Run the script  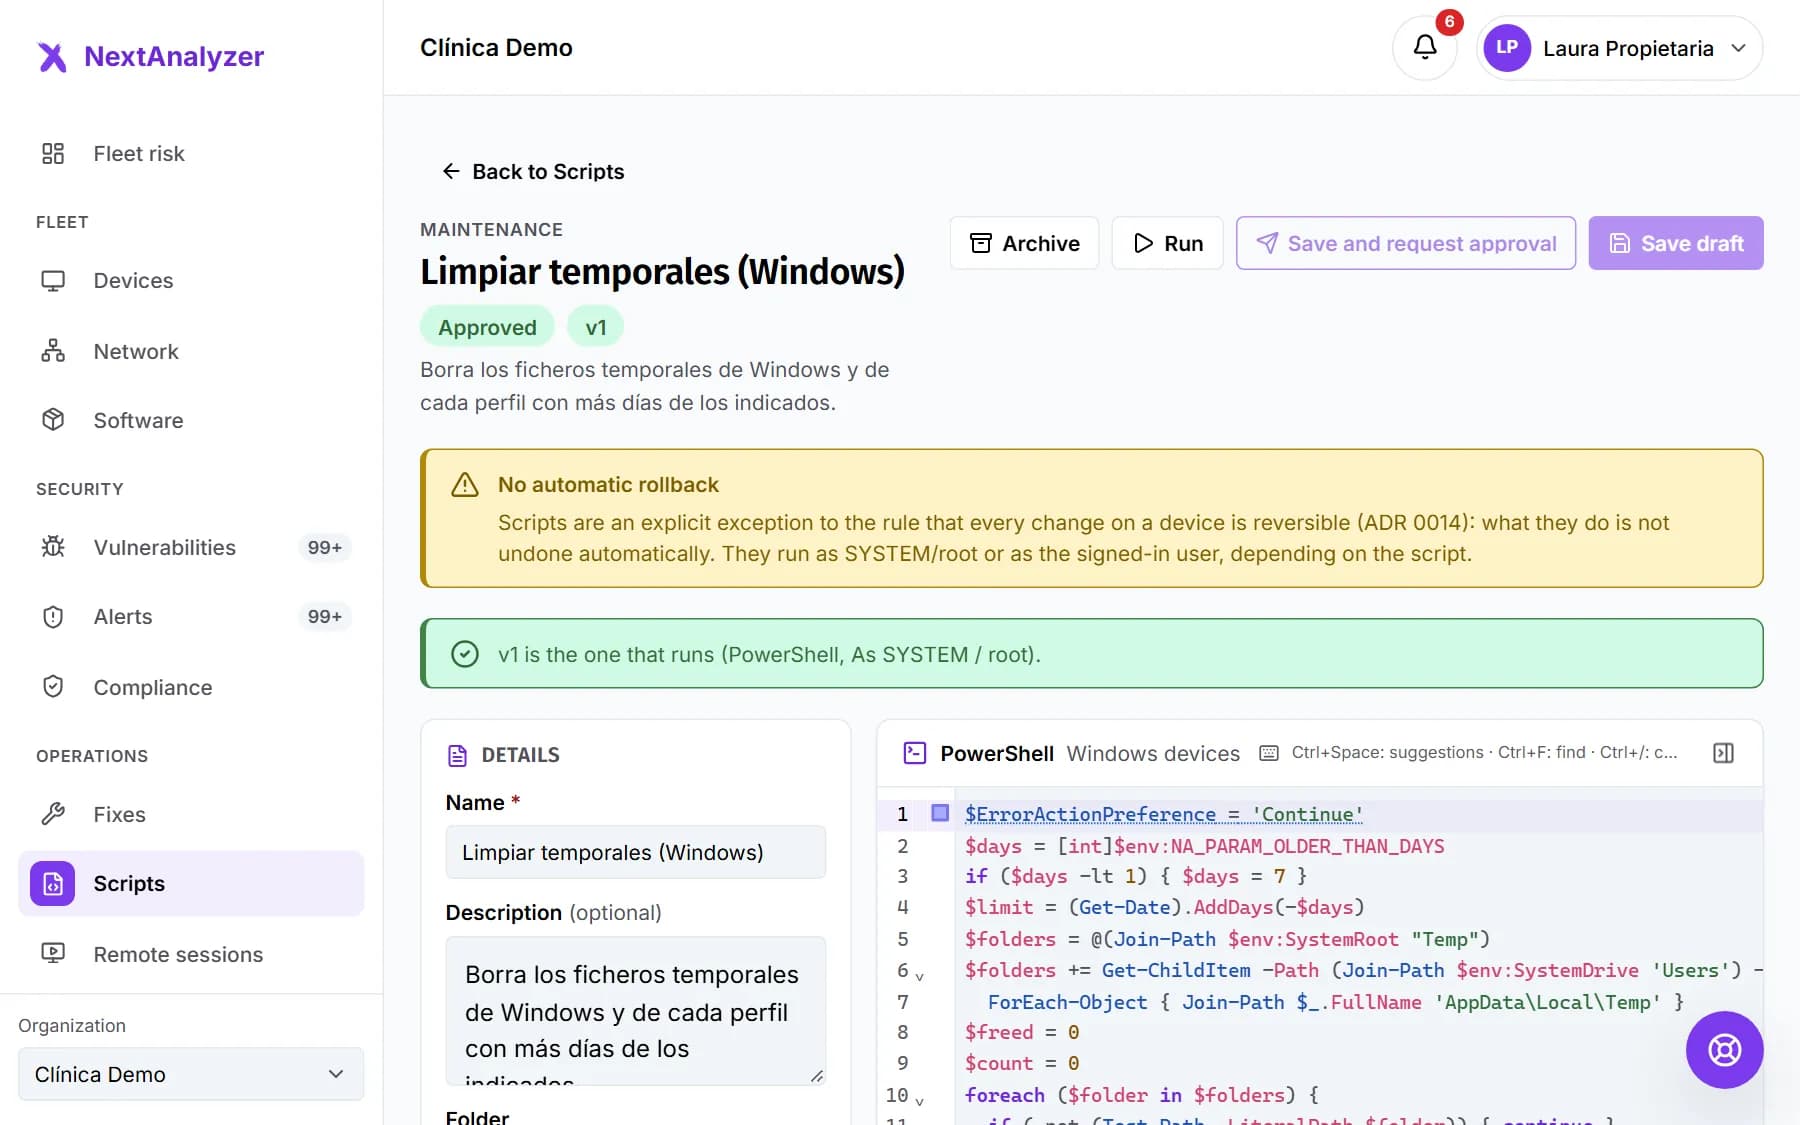tap(1167, 243)
